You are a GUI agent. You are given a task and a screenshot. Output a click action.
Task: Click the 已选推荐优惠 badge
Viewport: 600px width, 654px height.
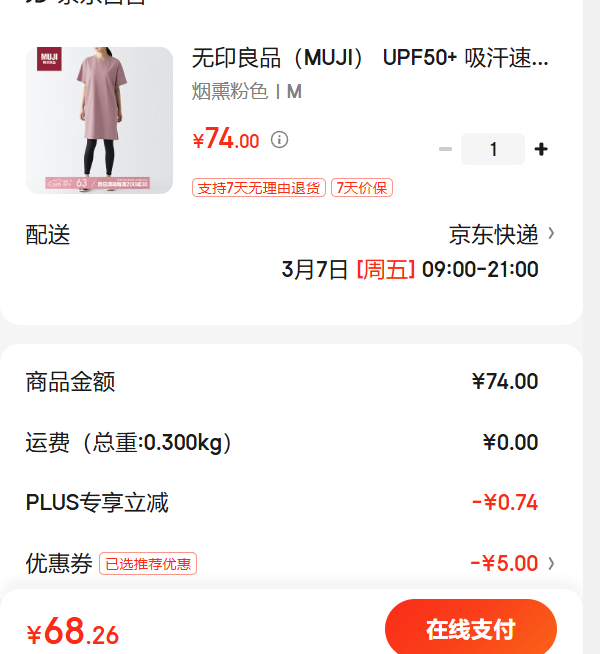(x=148, y=564)
